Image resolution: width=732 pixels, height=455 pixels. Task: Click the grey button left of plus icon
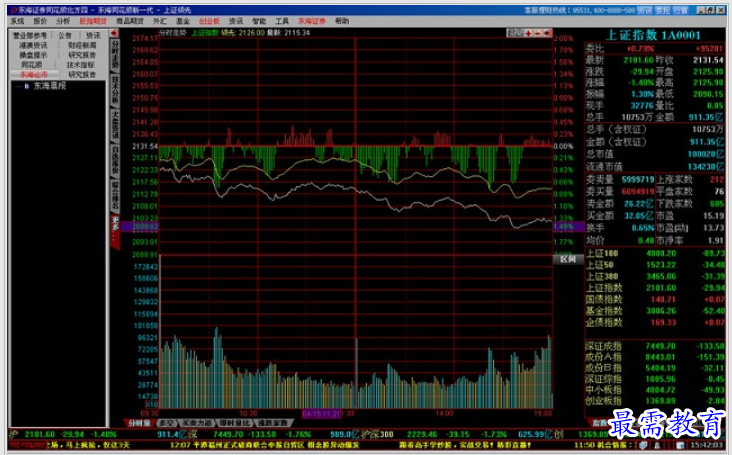tap(515, 33)
